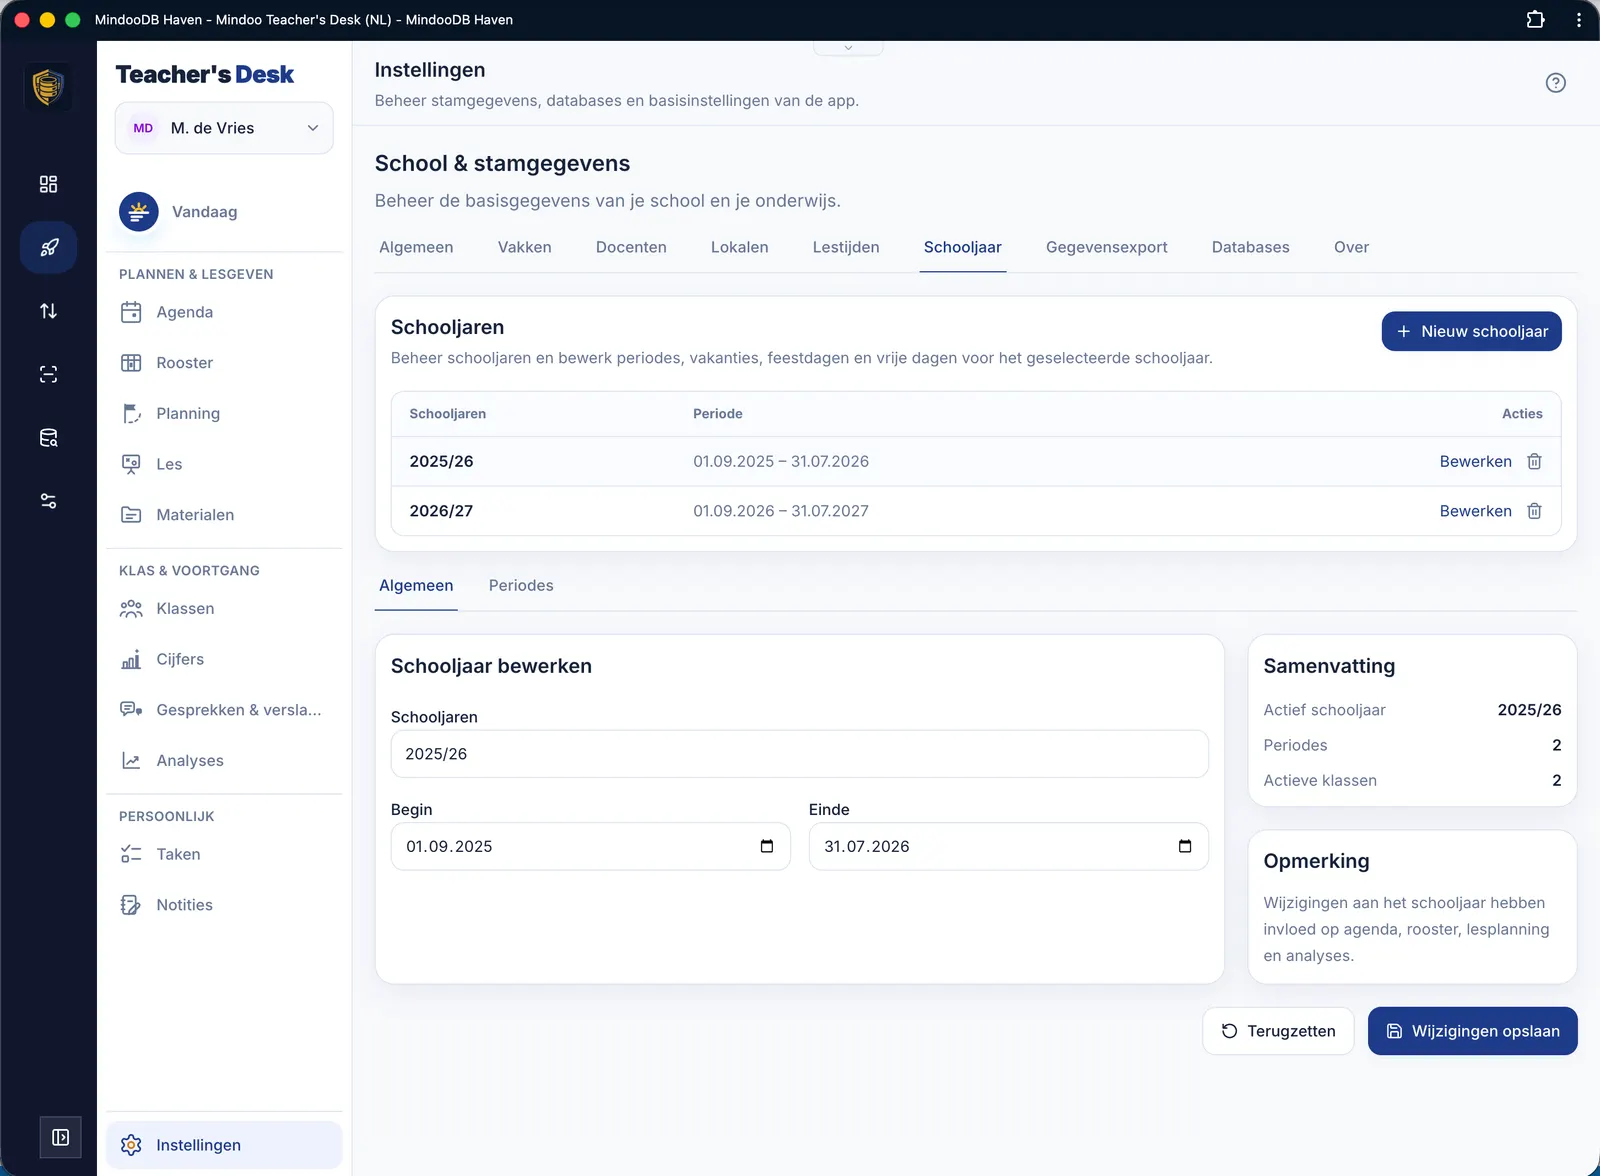
Task: Select the rocket icon in left rail
Action: [48, 247]
